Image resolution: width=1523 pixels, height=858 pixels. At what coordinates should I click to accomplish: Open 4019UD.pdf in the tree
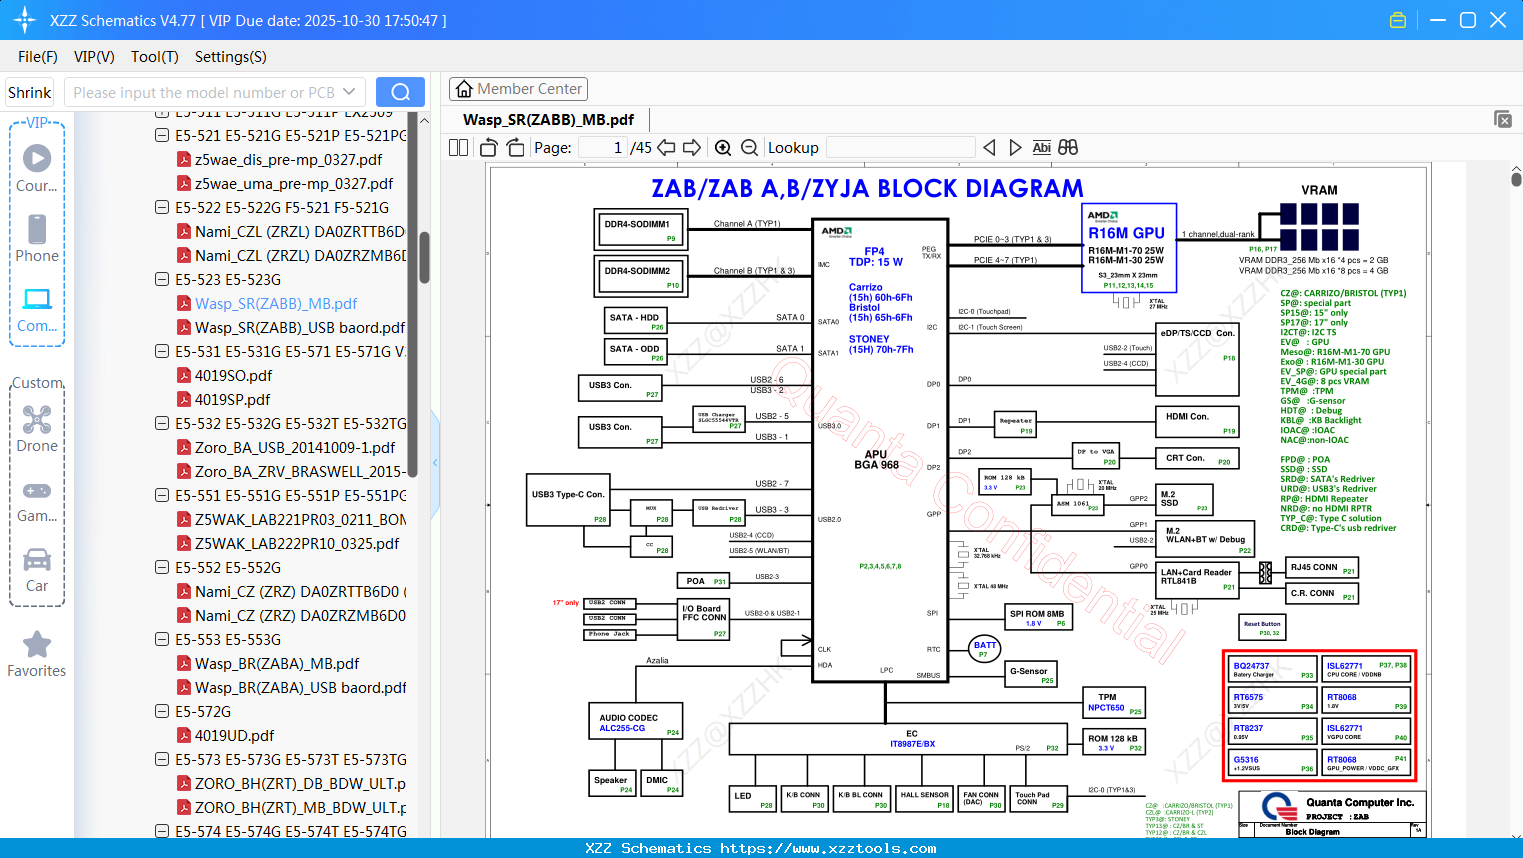point(234,735)
